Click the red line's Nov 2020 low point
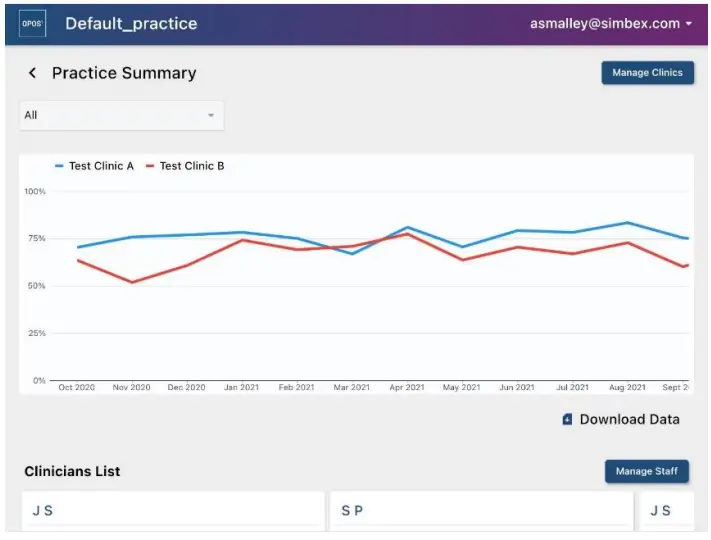 click(132, 282)
